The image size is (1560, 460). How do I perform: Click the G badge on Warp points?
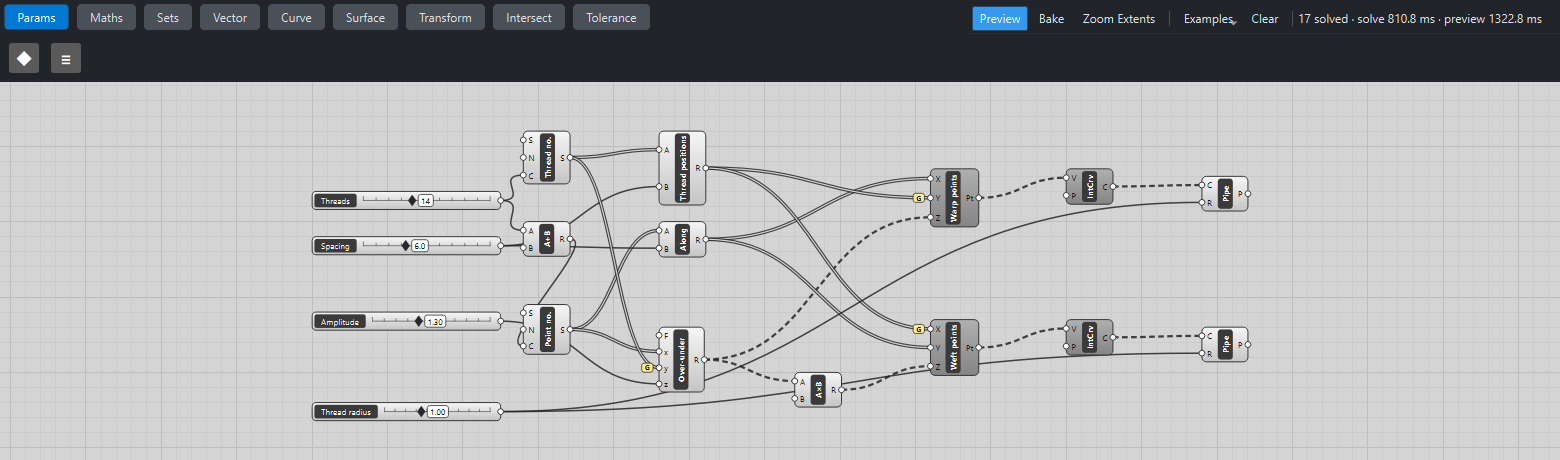(919, 198)
